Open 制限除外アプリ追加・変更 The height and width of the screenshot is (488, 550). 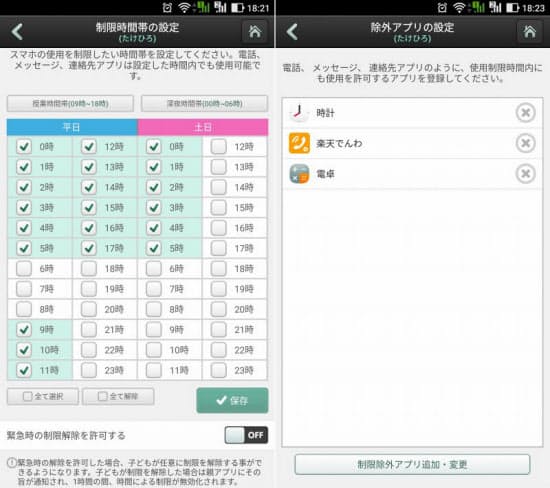click(x=412, y=464)
